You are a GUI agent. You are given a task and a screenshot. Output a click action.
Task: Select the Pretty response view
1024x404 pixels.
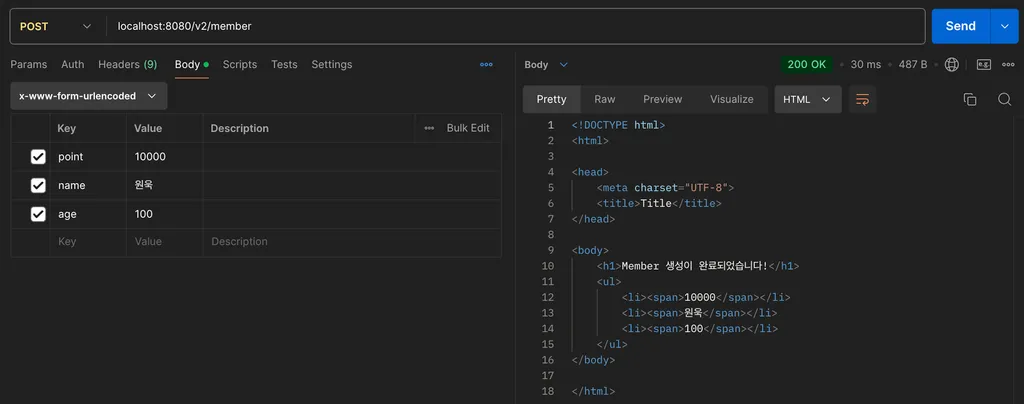(551, 99)
